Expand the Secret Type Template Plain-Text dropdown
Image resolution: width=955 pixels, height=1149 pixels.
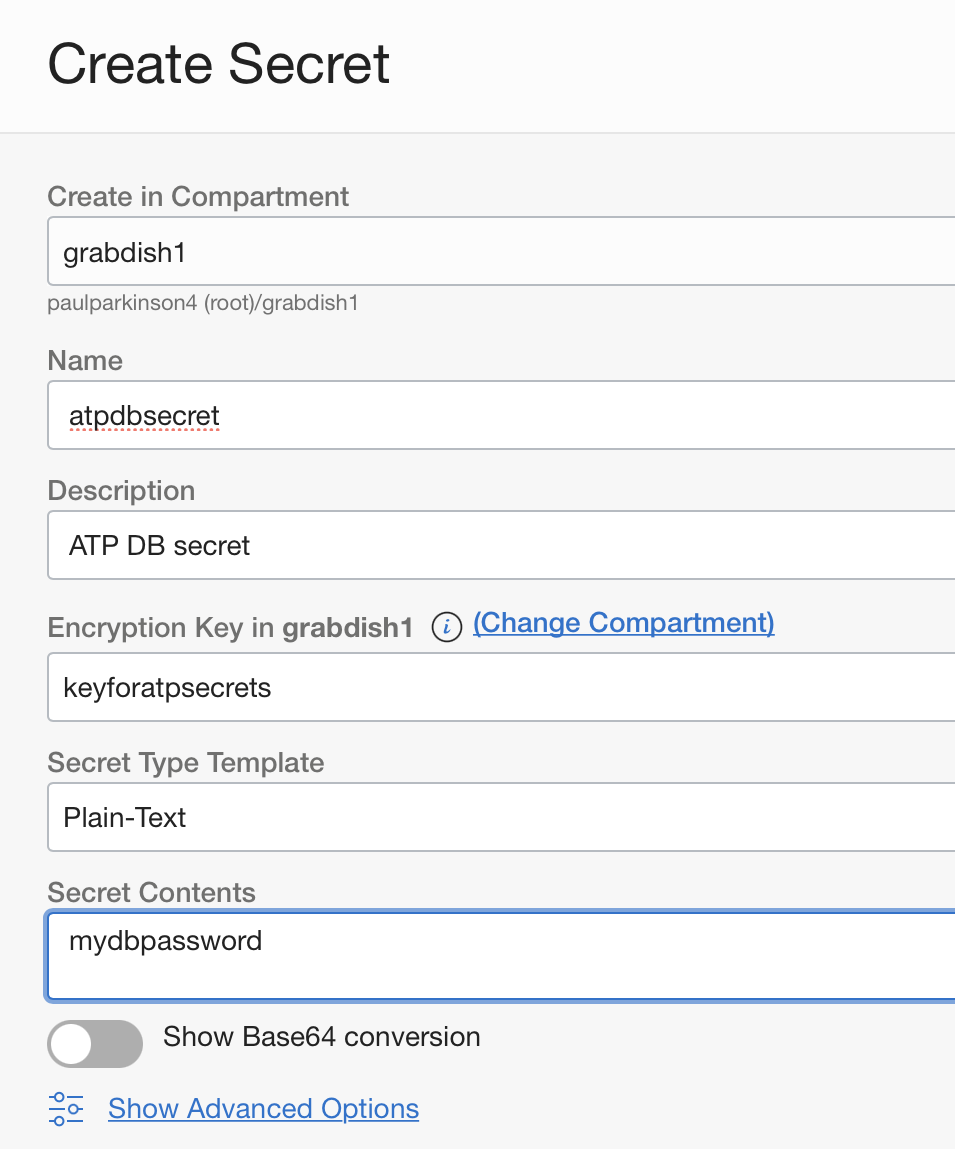point(500,817)
